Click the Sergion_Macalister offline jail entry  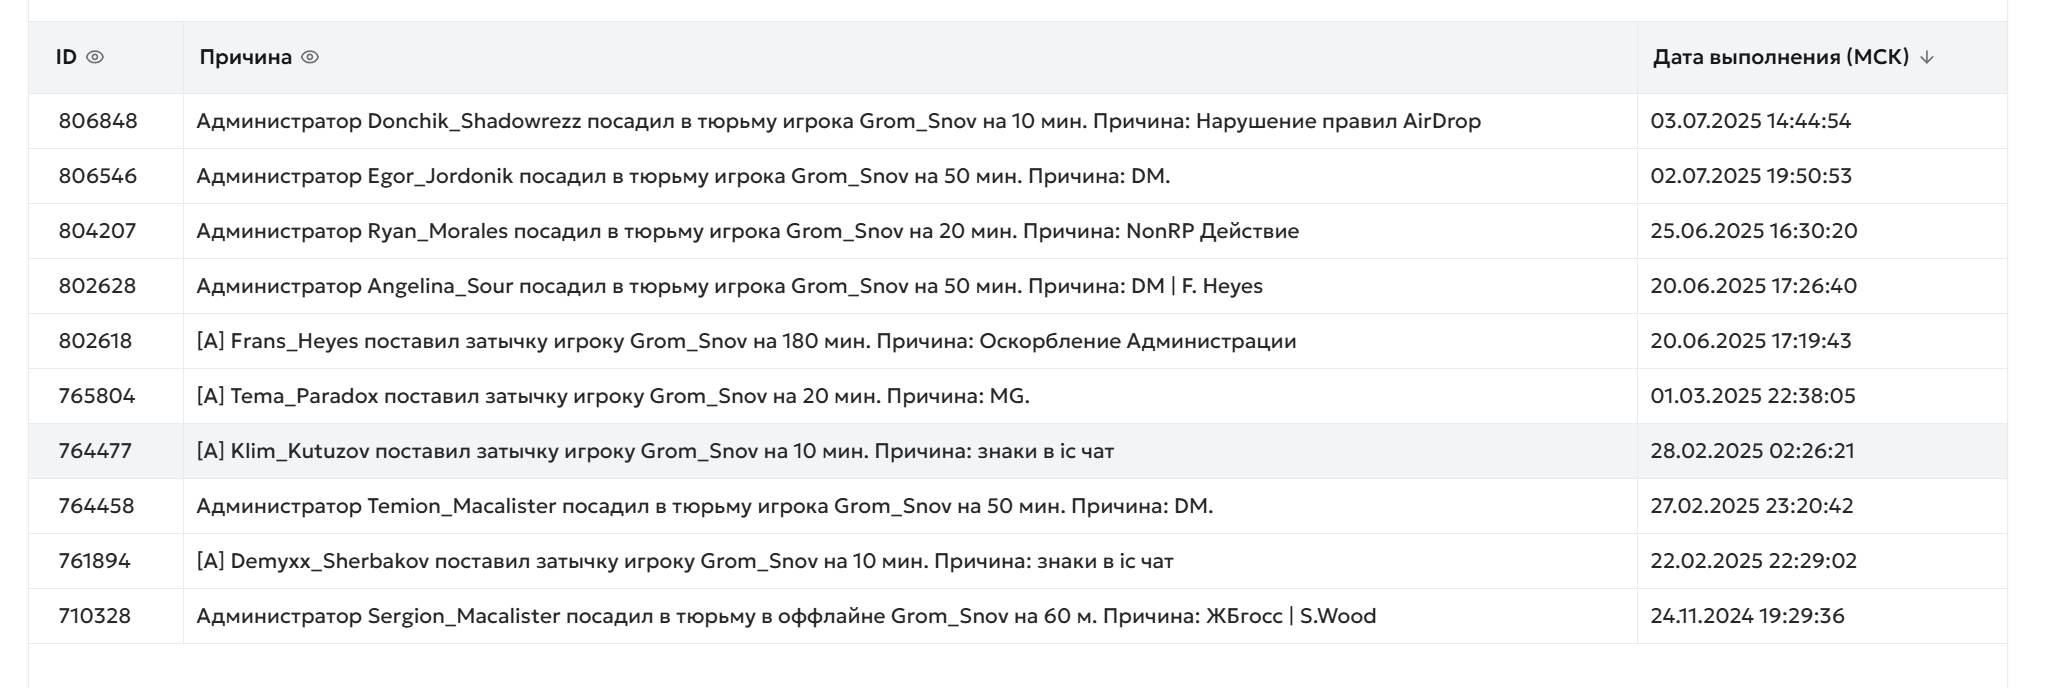pyautogui.click(x=786, y=616)
